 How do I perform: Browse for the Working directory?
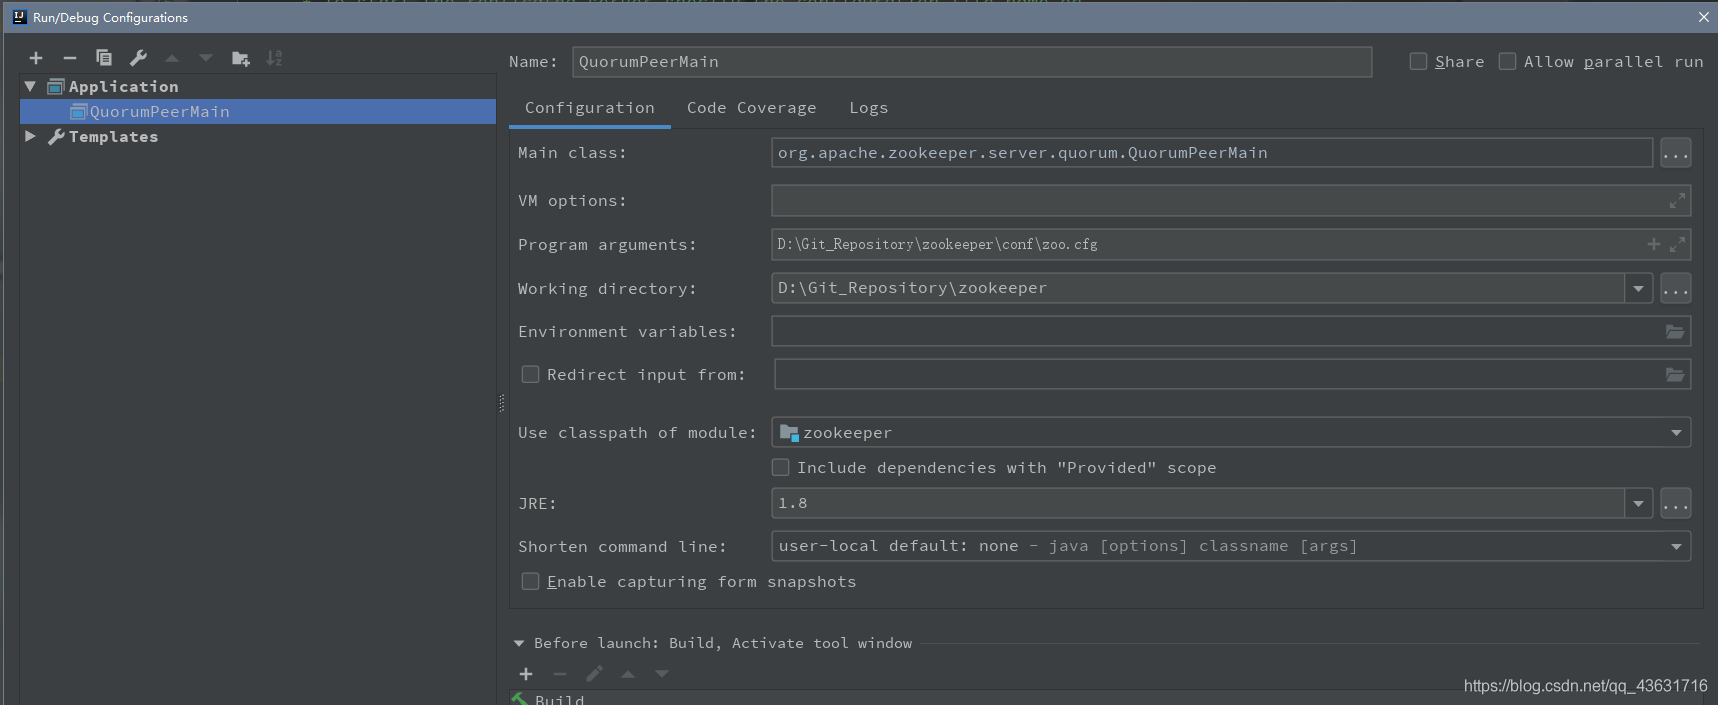(1676, 288)
